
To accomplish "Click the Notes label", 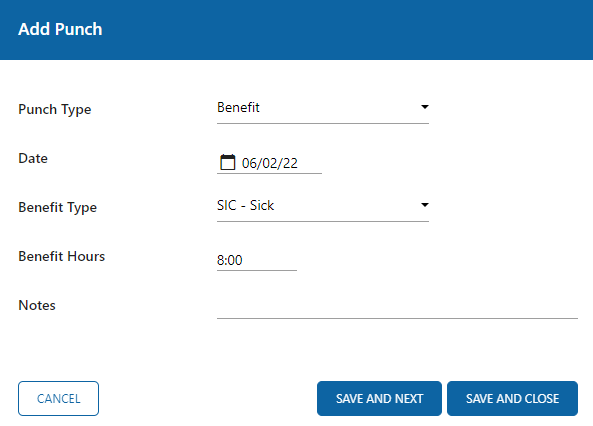I will [x=37, y=305].
